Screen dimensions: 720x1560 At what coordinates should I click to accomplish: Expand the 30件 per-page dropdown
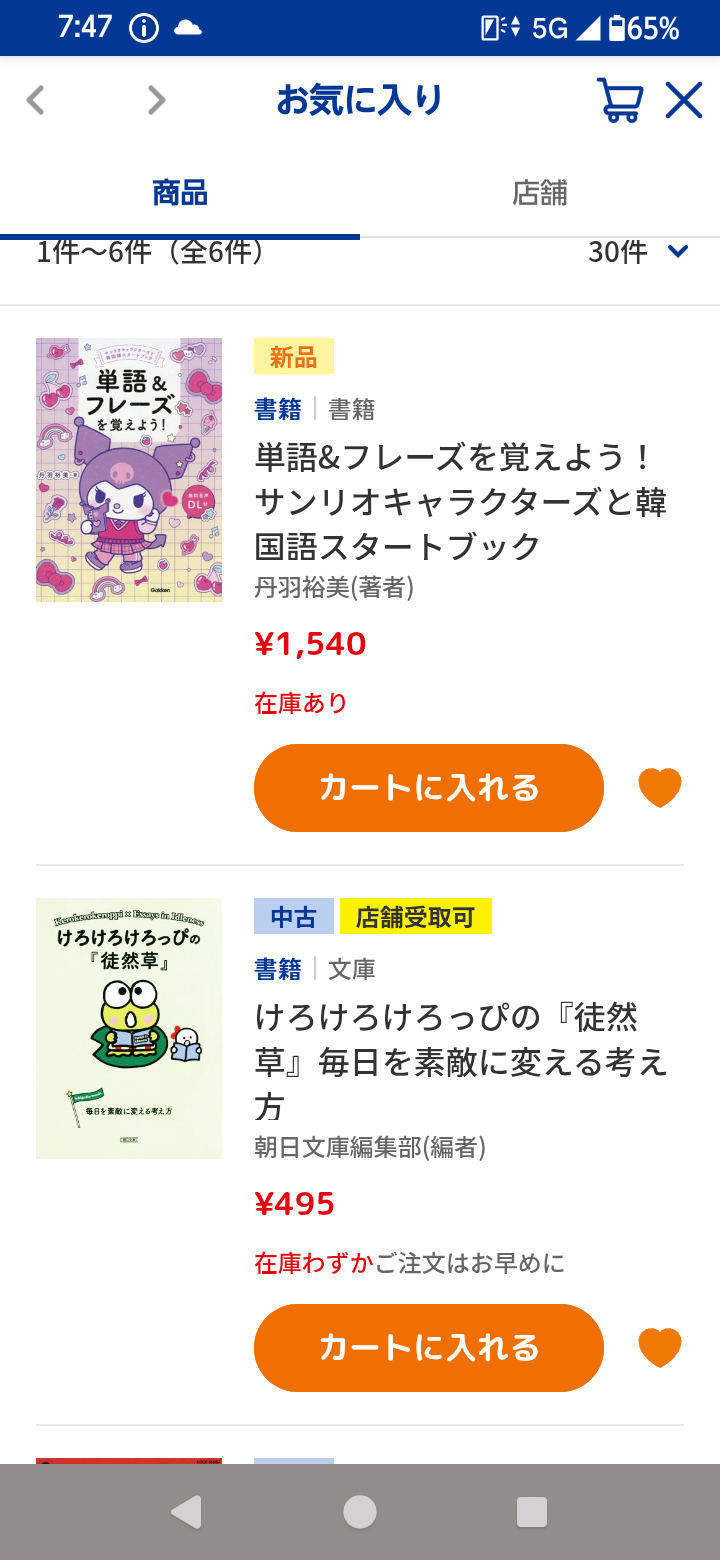[x=638, y=252]
